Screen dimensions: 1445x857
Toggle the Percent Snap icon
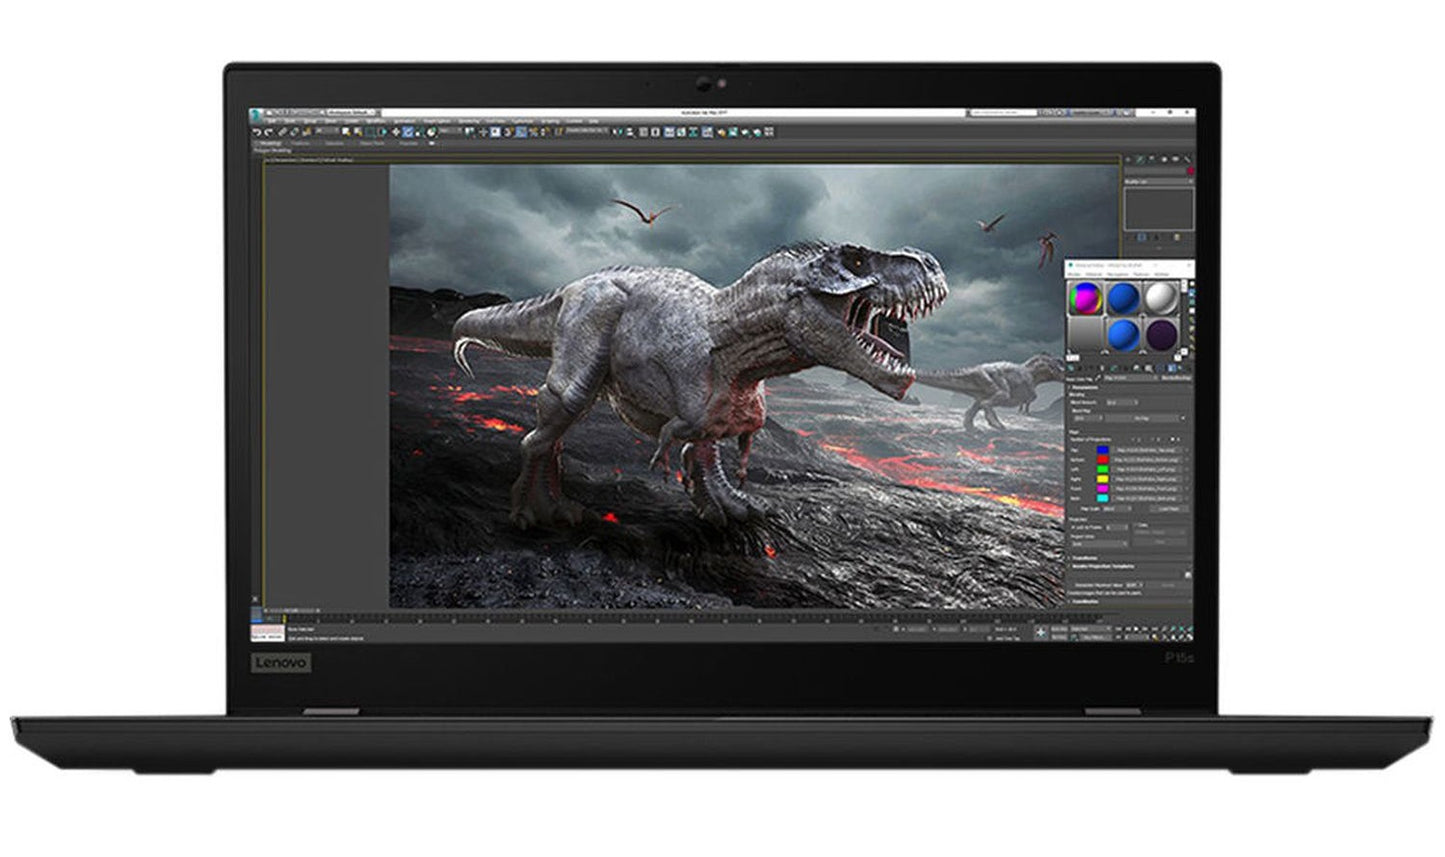point(534,131)
